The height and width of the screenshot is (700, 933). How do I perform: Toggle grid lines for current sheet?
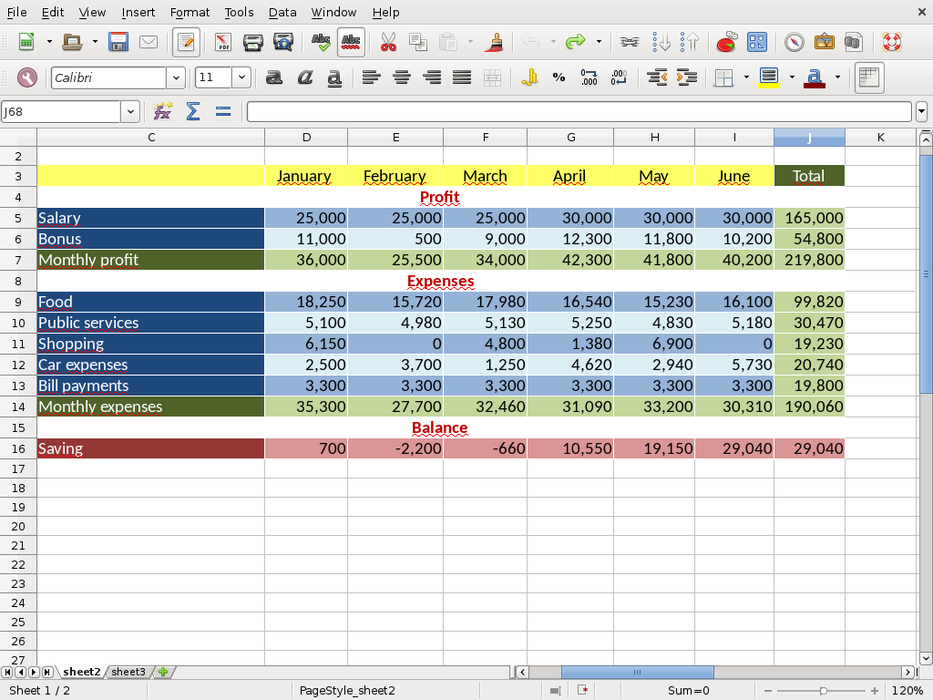coord(869,77)
